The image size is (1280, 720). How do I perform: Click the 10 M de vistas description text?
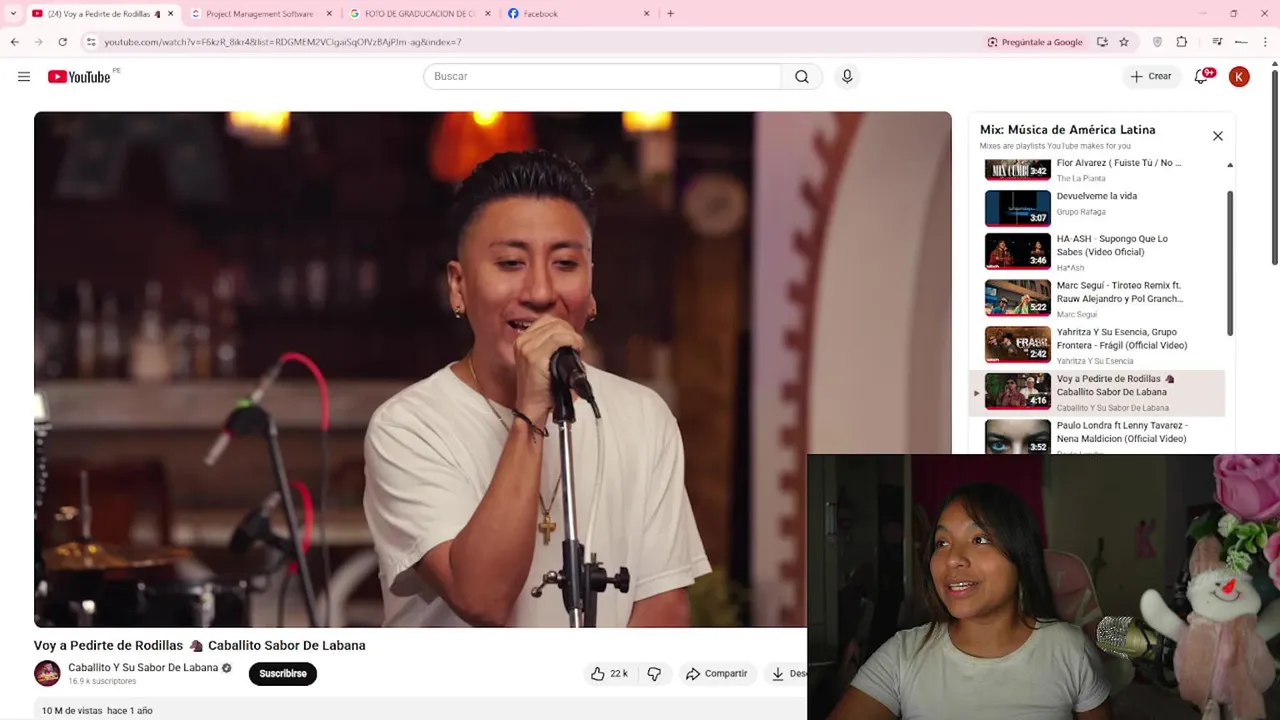[x=97, y=711]
